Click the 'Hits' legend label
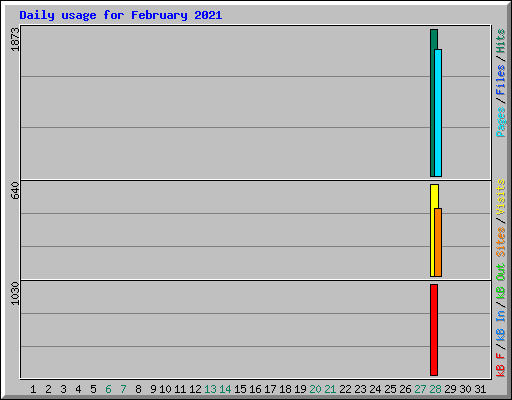The image size is (512, 400). click(x=500, y=41)
